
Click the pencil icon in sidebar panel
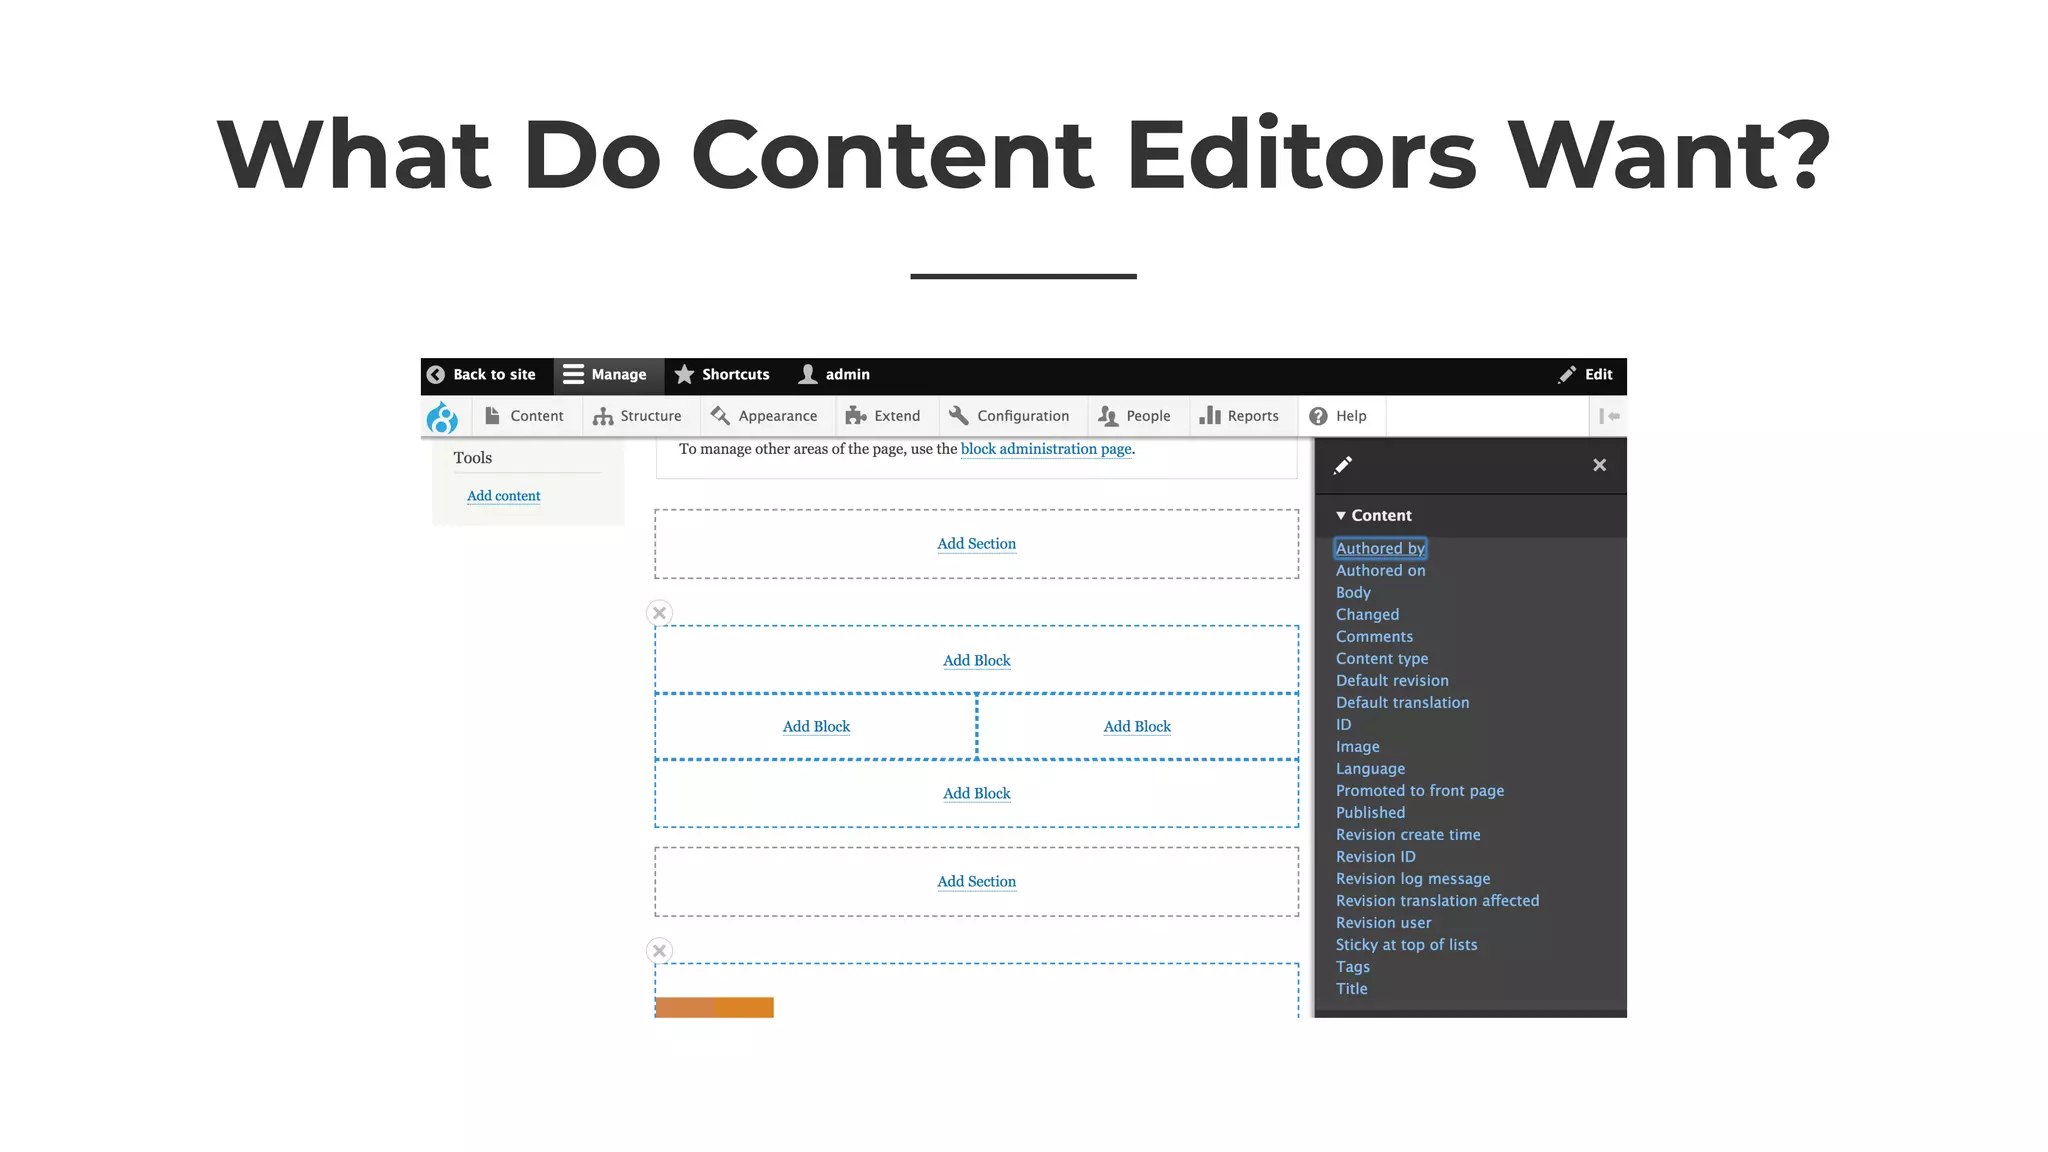[x=1343, y=465]
